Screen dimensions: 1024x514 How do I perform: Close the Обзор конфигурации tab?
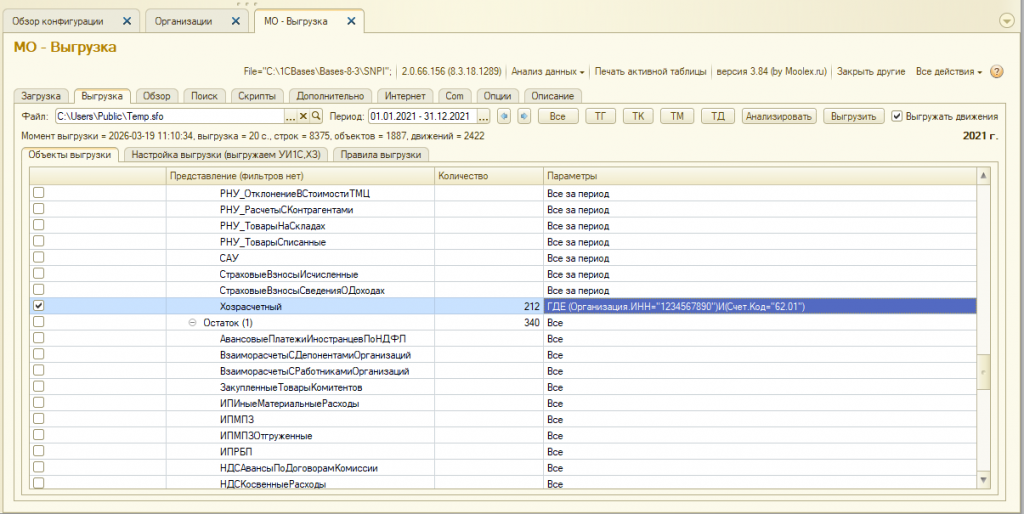(125, 21)
